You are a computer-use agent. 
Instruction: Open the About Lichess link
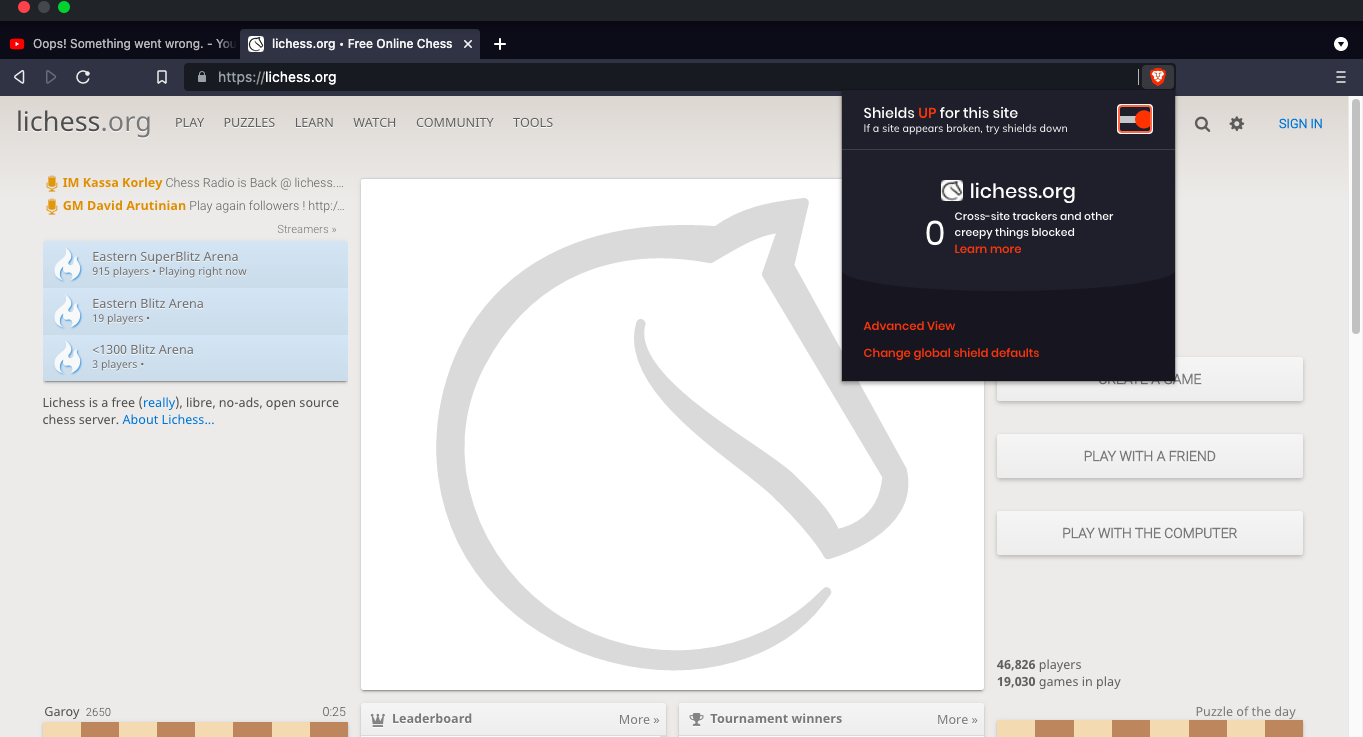tap(168, 420)
